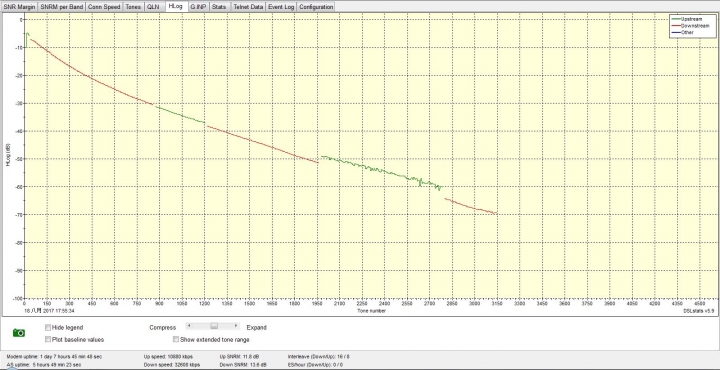Click the green camera snapshot icon

[x=19, y=332]
